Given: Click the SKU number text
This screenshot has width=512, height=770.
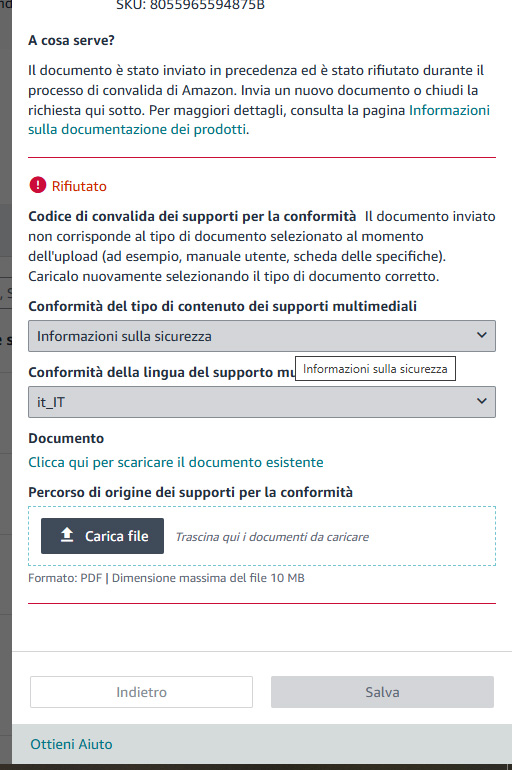Looking at the screenshot, I should click(190, 5).
